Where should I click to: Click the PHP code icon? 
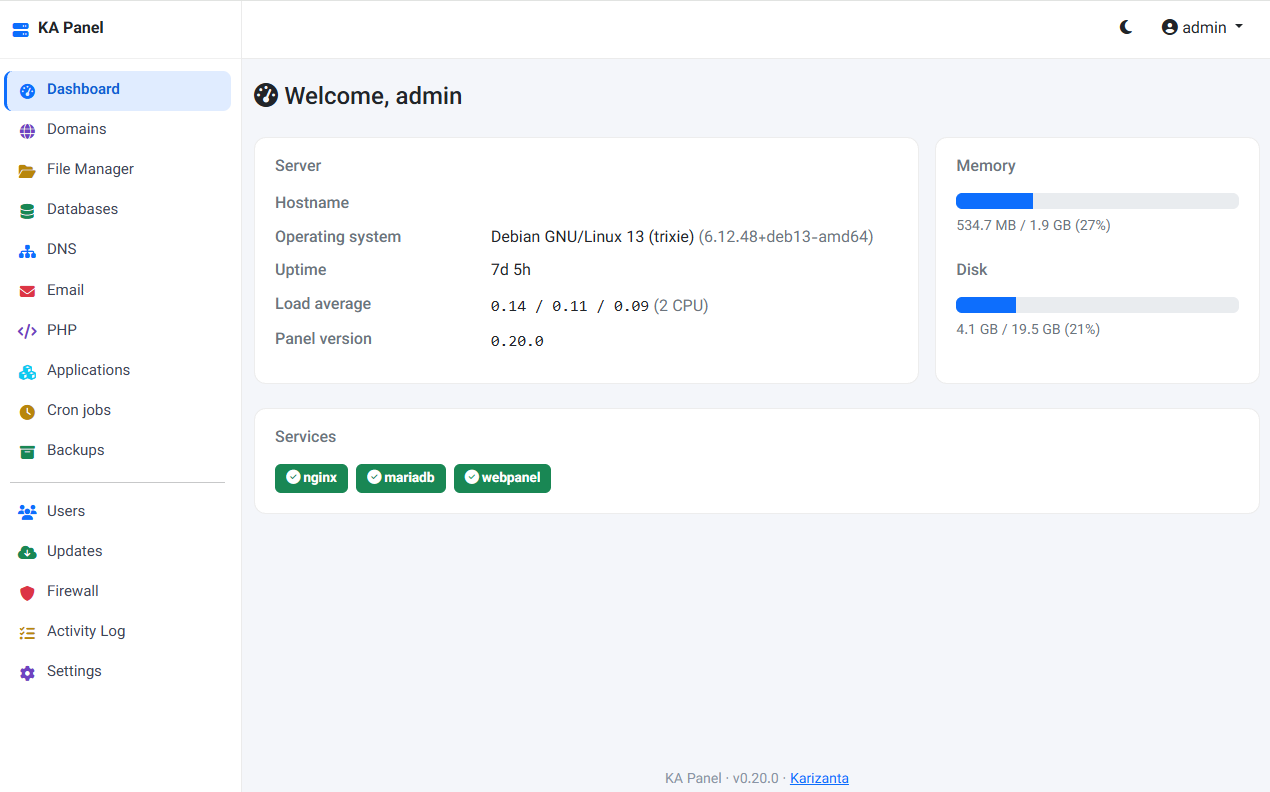[x=27, y=331]
